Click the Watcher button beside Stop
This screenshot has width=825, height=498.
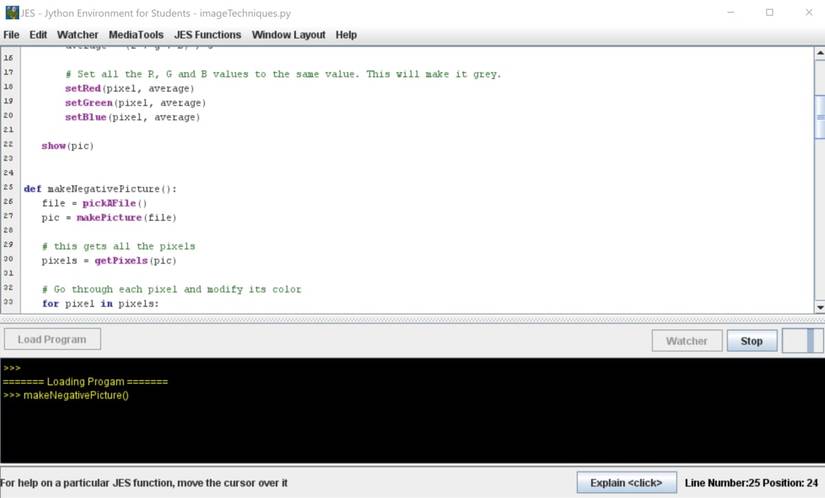(687, 341)
